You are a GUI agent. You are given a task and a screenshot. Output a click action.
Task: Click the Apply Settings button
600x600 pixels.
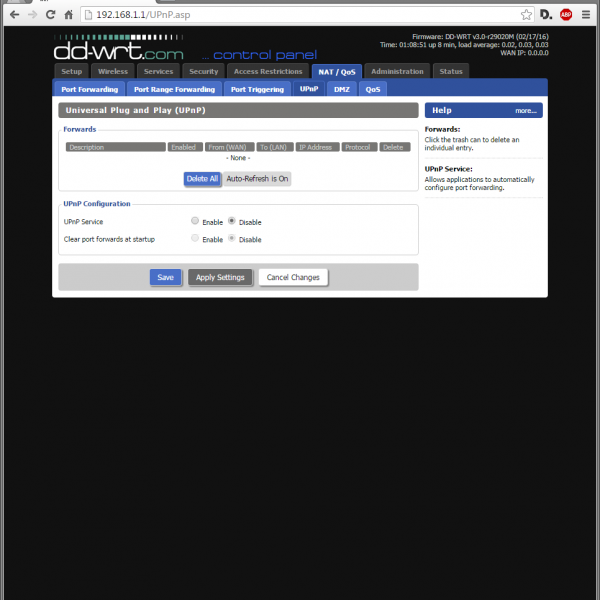(220, 277)
